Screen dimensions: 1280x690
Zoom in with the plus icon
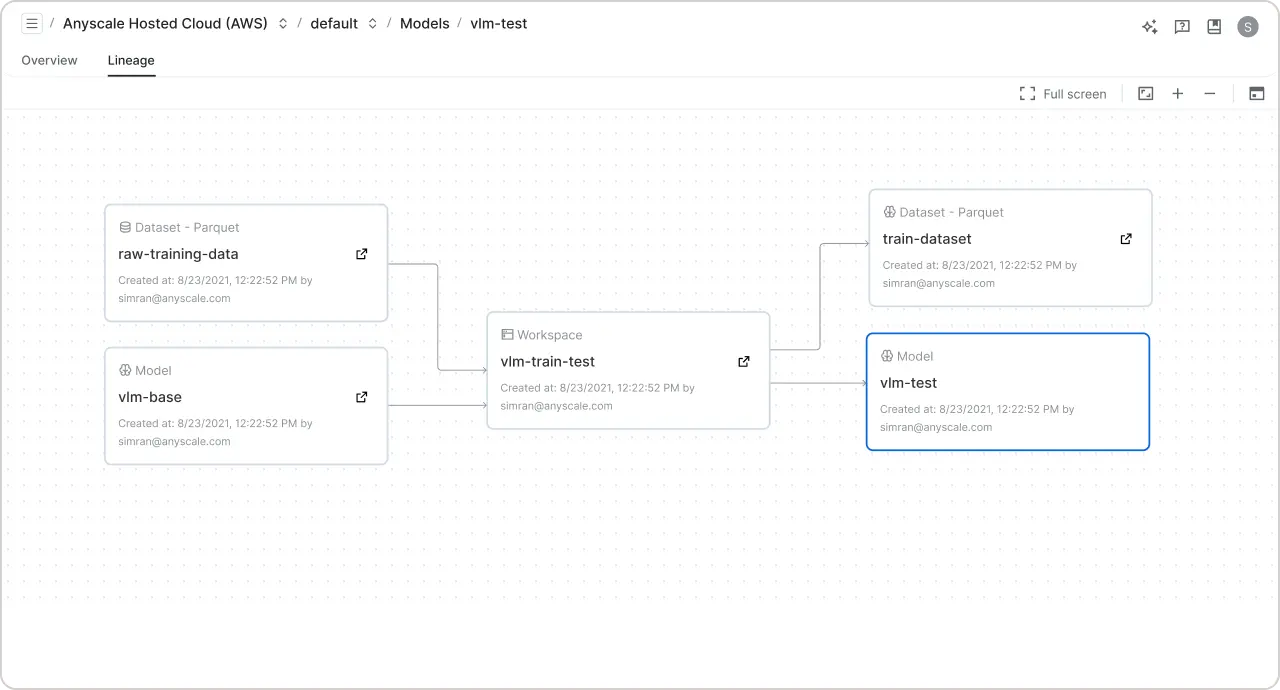tap(1178, 94)
